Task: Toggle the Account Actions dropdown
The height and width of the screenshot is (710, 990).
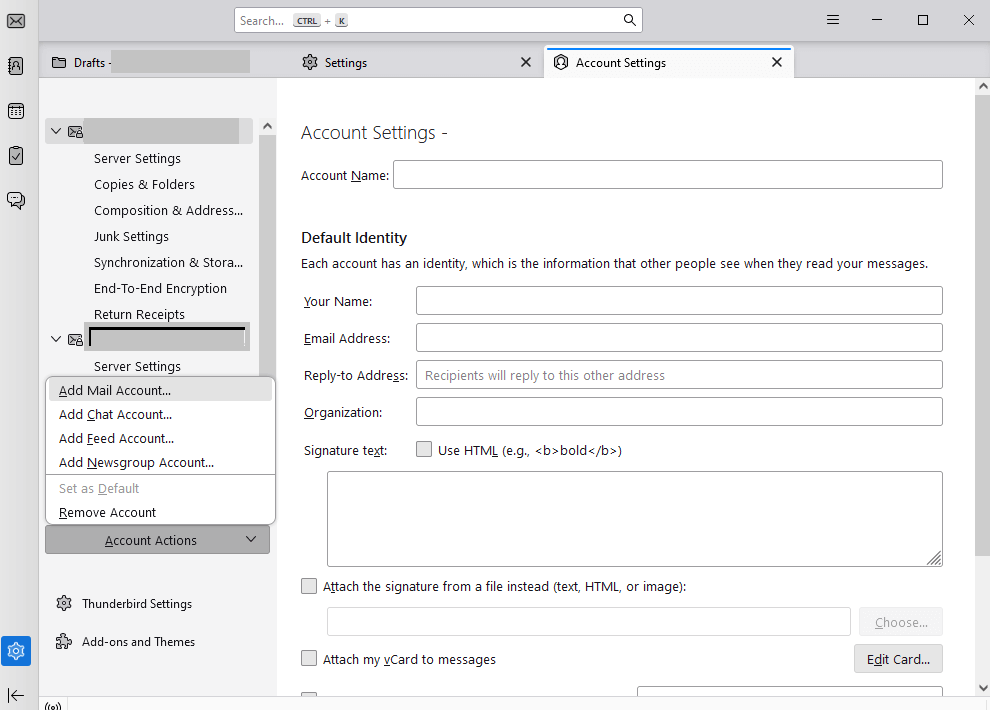Action: tap(157, 540)
